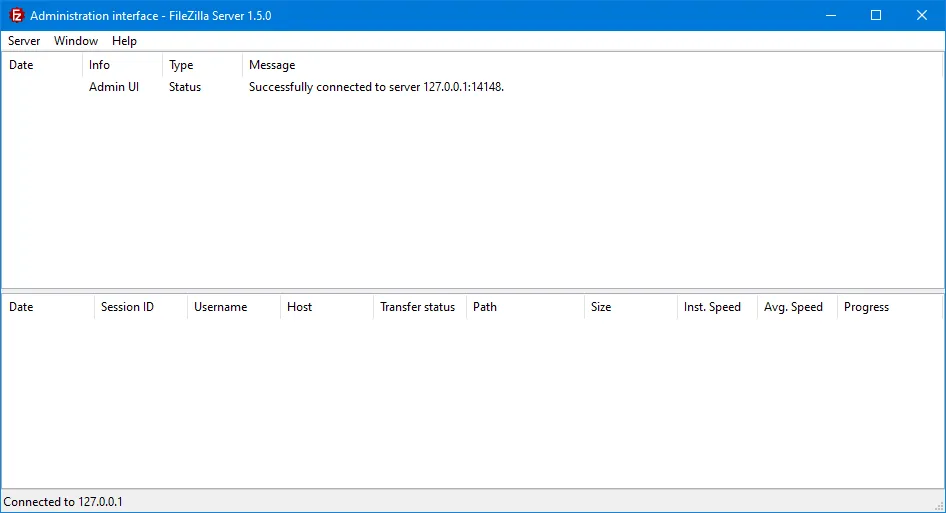This screenshot has height=513, width=946.
Task: Sort sessions by Session ID header
Action: [x=141, y=307]
